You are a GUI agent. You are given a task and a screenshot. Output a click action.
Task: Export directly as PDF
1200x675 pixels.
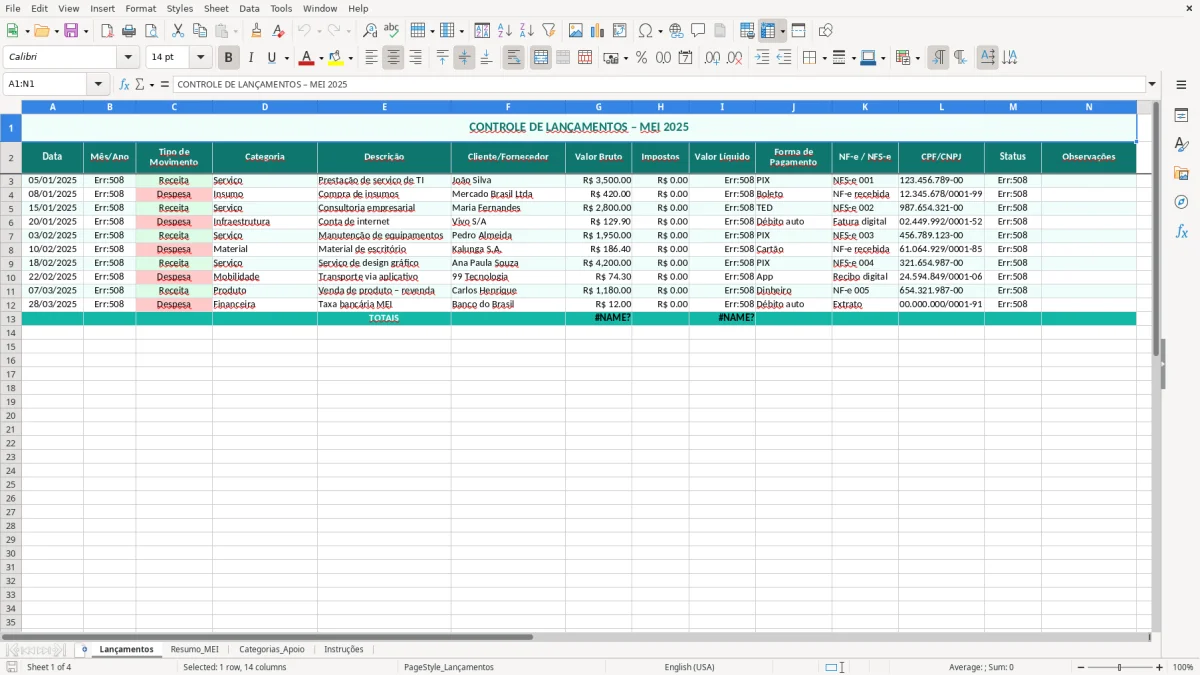[x=107, y=31]
